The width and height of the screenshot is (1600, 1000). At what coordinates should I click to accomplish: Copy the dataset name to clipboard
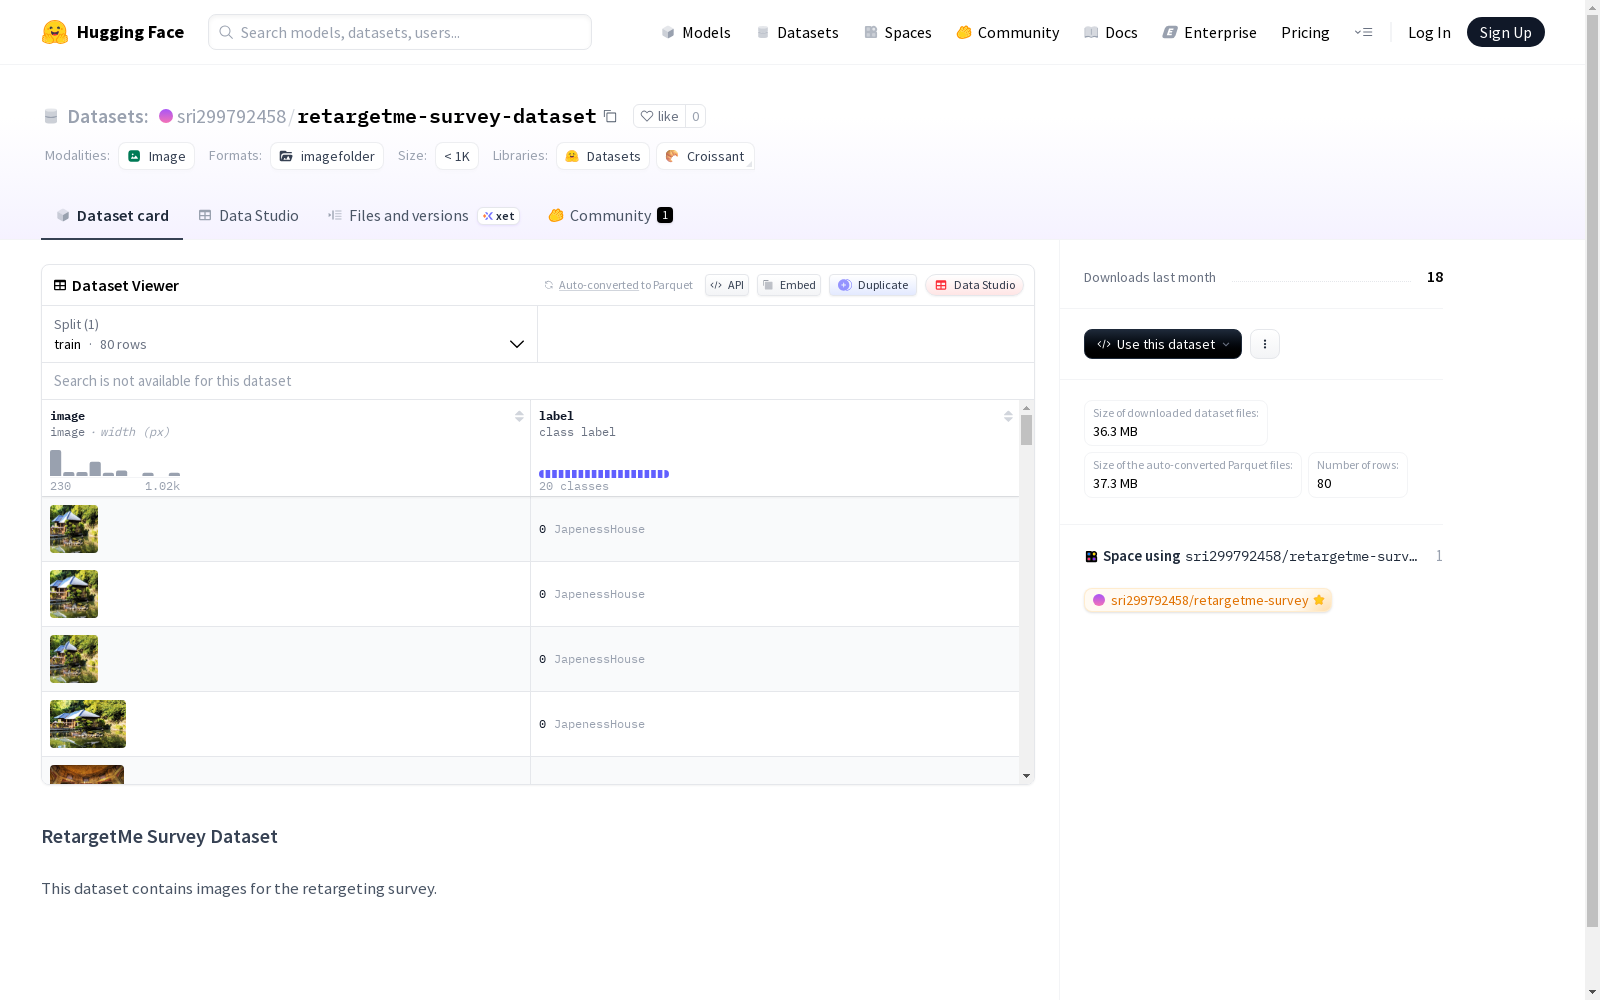click(610, 116)
